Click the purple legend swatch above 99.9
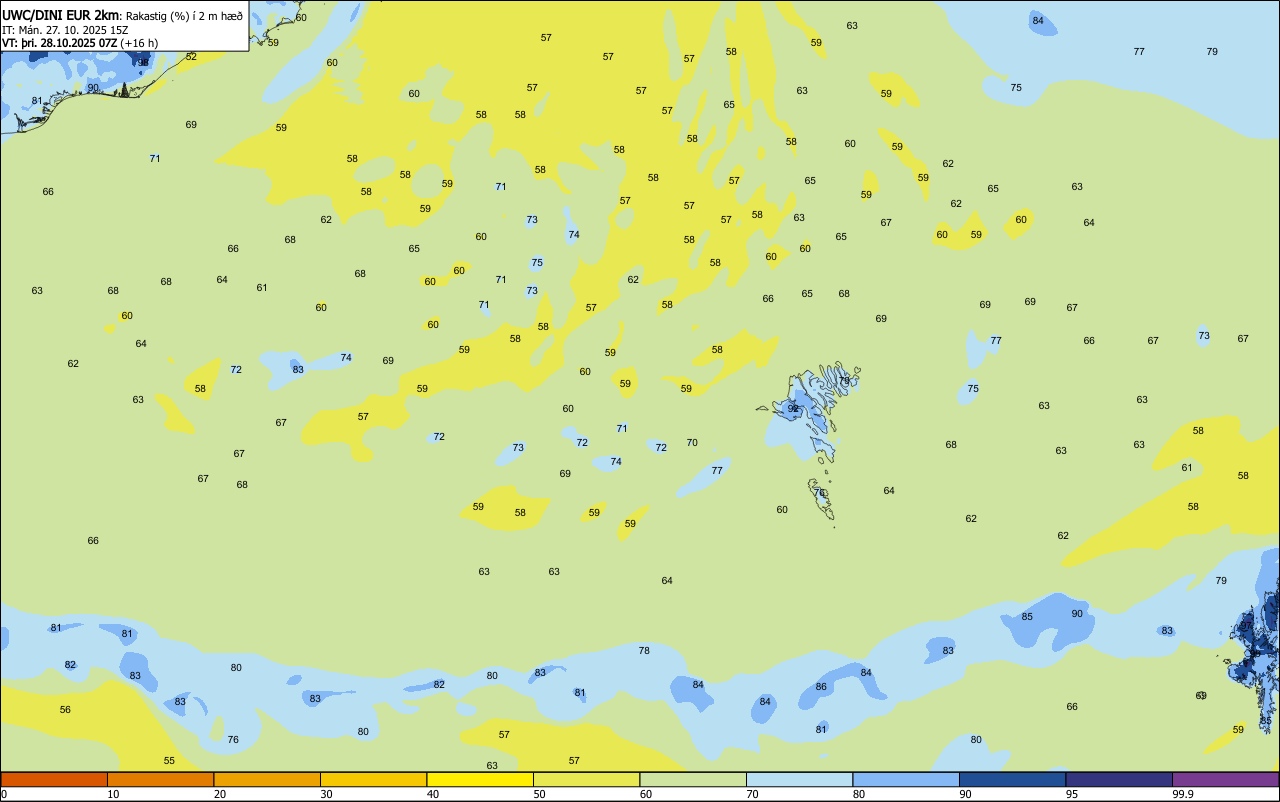1280x802 pixels. (x=1225, y=779)
